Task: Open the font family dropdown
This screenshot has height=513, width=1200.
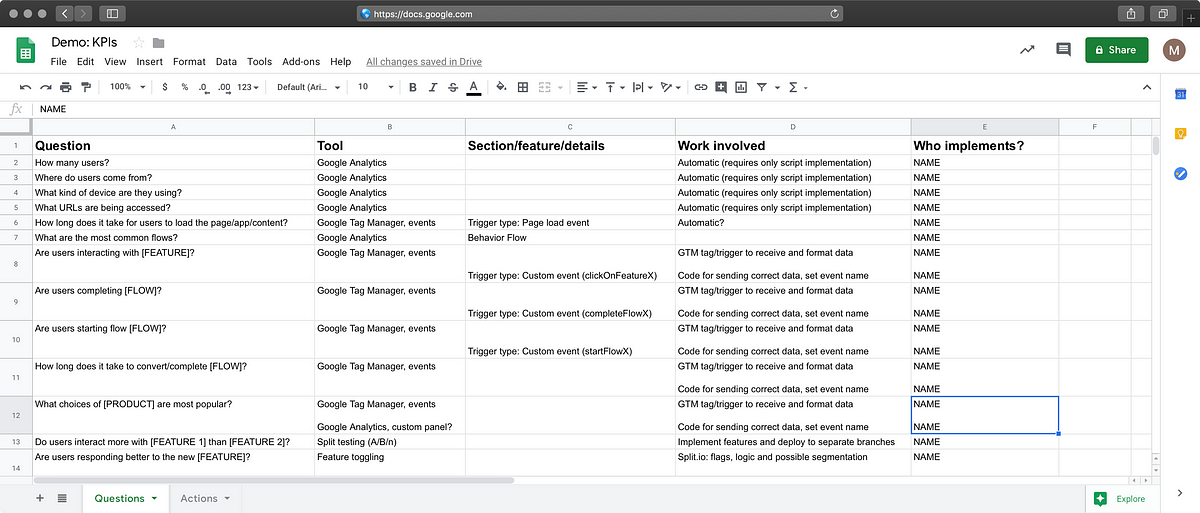Action: coord(308,87)
